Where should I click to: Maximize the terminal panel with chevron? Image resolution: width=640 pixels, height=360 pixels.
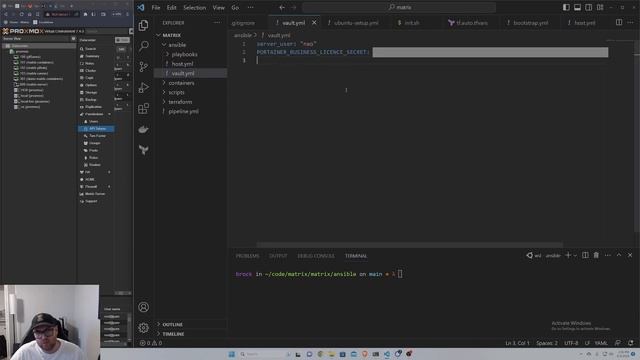(619, 255)
